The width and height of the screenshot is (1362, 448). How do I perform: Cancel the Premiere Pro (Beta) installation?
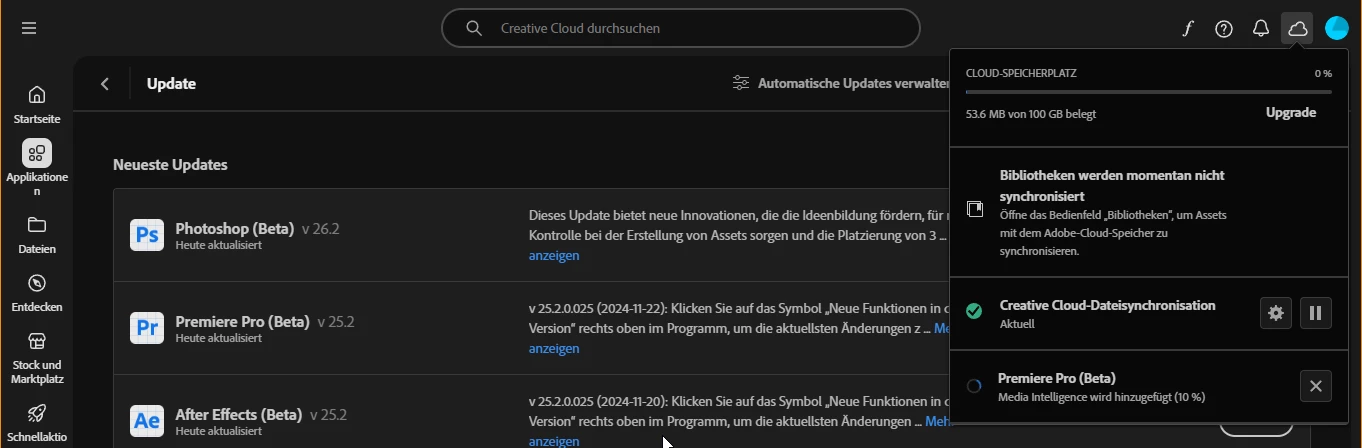pos(1315,386)
